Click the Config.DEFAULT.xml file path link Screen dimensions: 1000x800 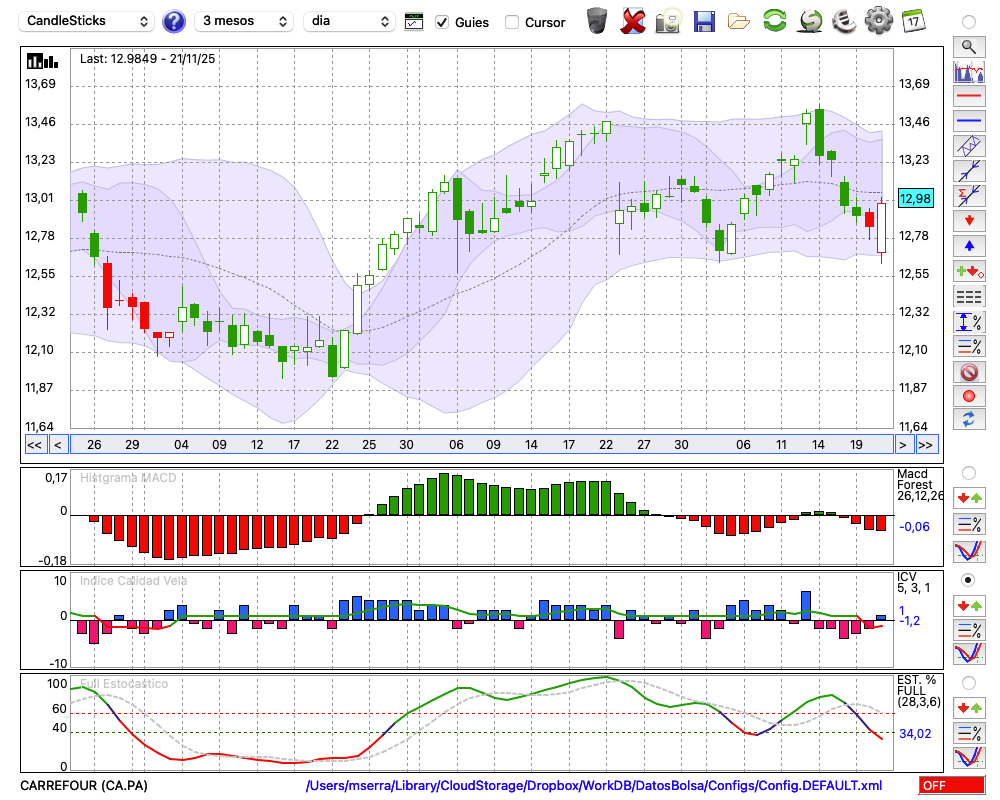point(594,786)
